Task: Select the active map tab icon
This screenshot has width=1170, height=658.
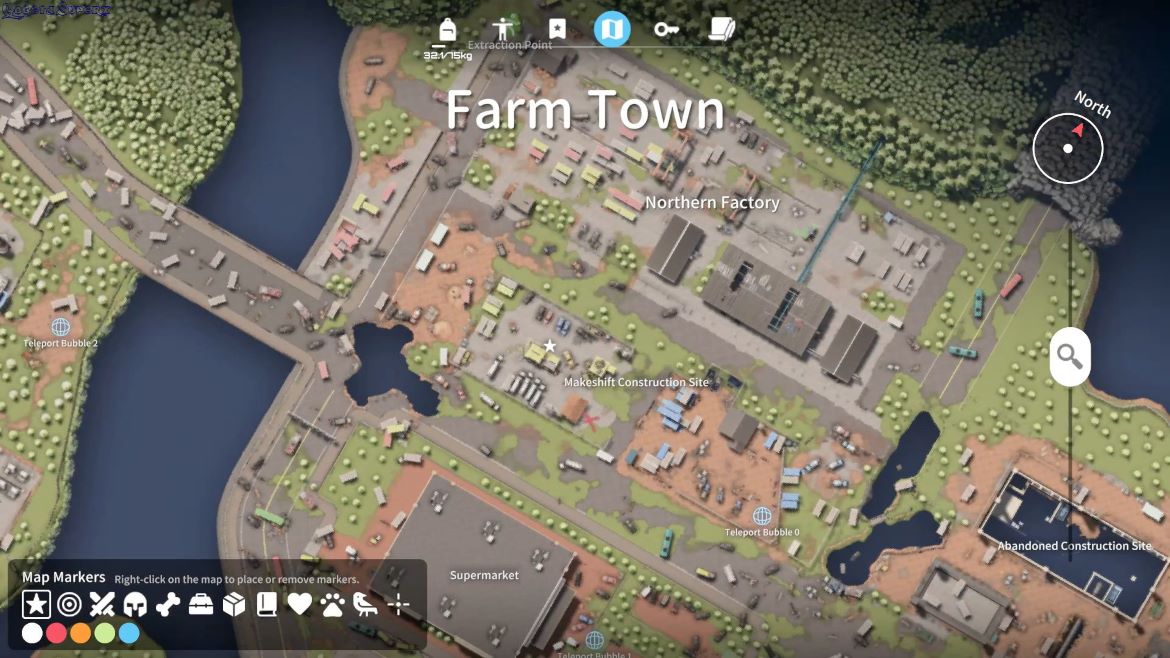Action: pyautogui.click(x=612, y=29)
